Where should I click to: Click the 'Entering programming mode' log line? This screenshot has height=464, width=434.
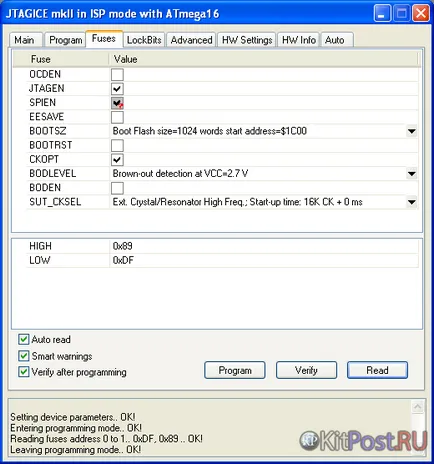pyautogui.click(x=76, y=428)
